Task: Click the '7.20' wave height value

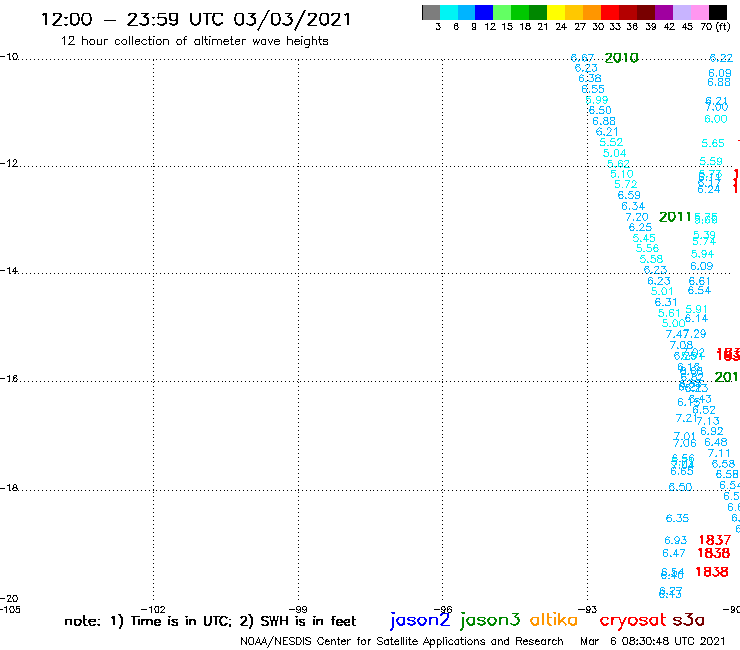Action: (x=637, y=217)
